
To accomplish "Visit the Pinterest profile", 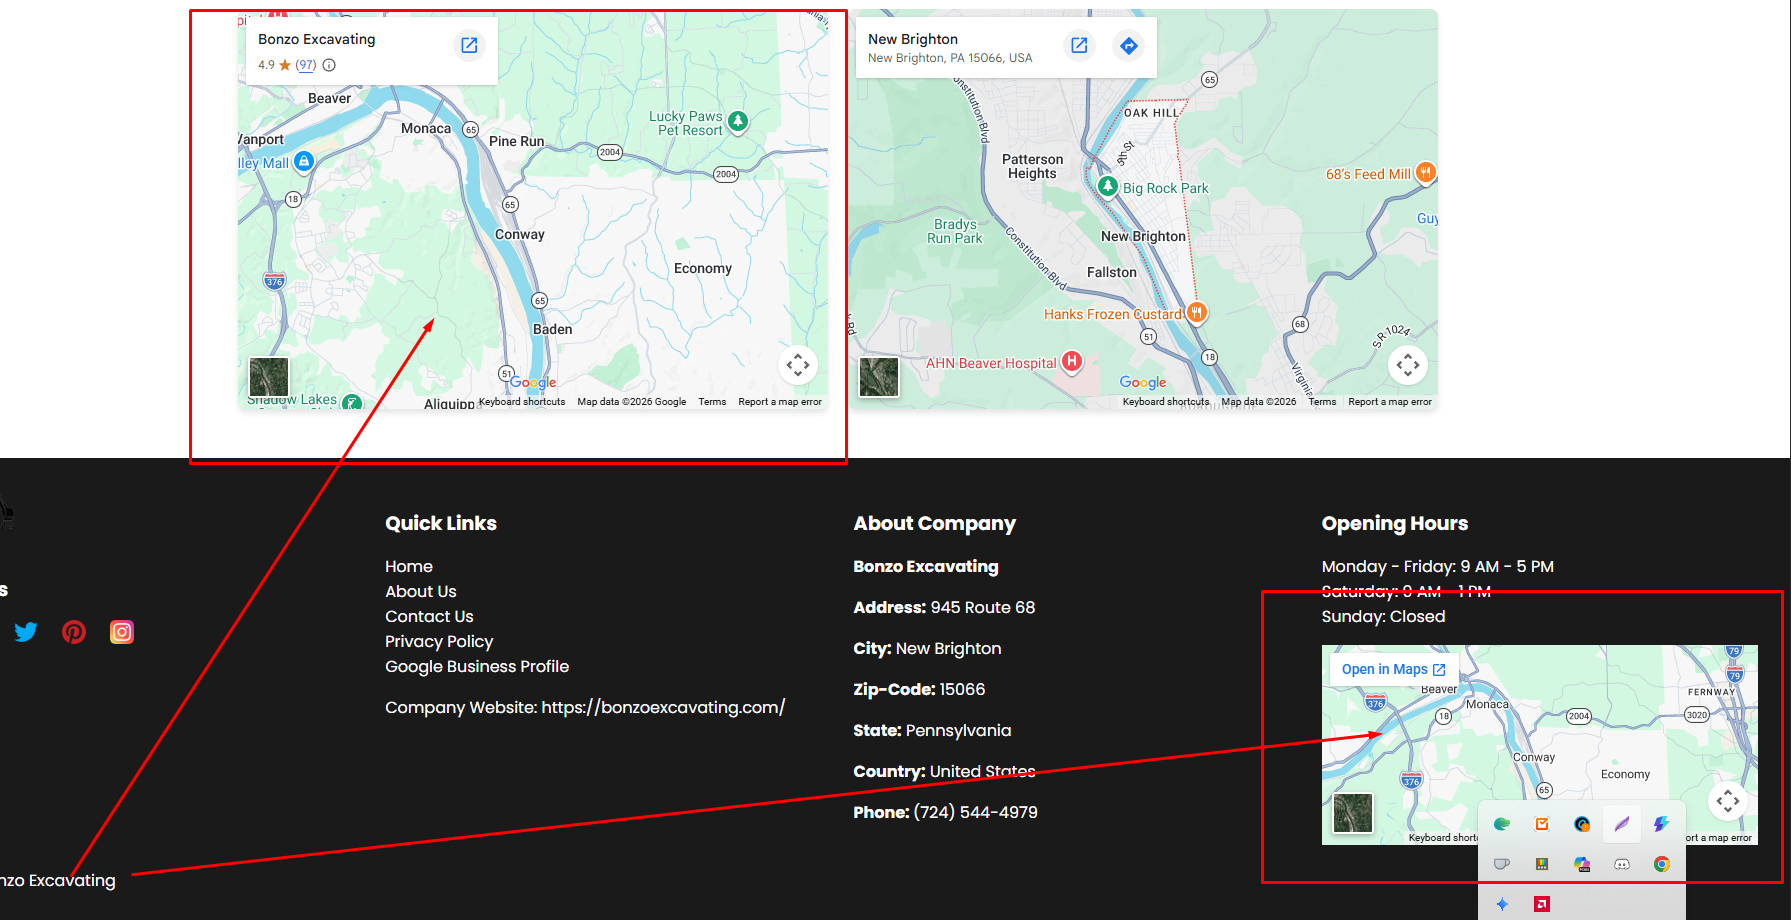I will click(74, 632).
